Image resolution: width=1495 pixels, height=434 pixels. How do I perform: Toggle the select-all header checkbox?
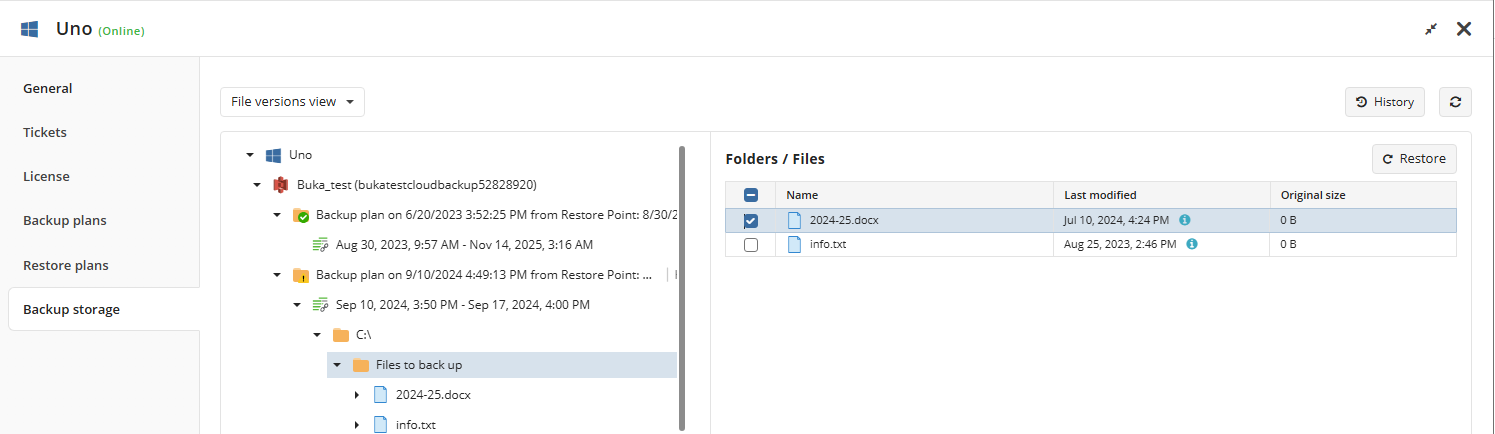click(751, 196)
